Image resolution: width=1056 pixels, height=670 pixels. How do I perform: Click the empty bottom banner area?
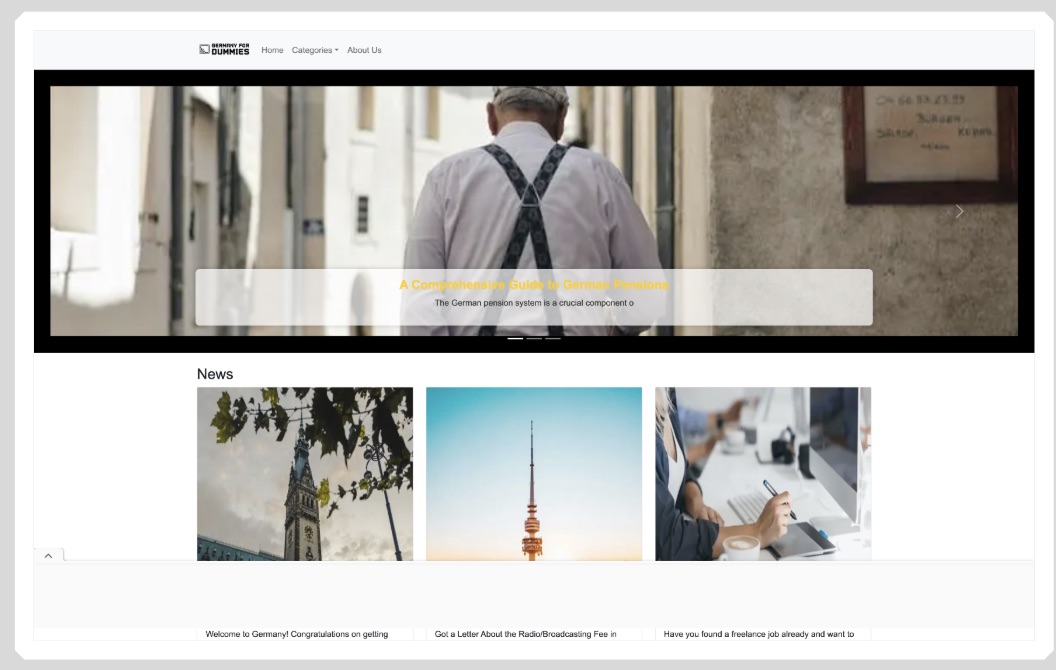(534, 594)
